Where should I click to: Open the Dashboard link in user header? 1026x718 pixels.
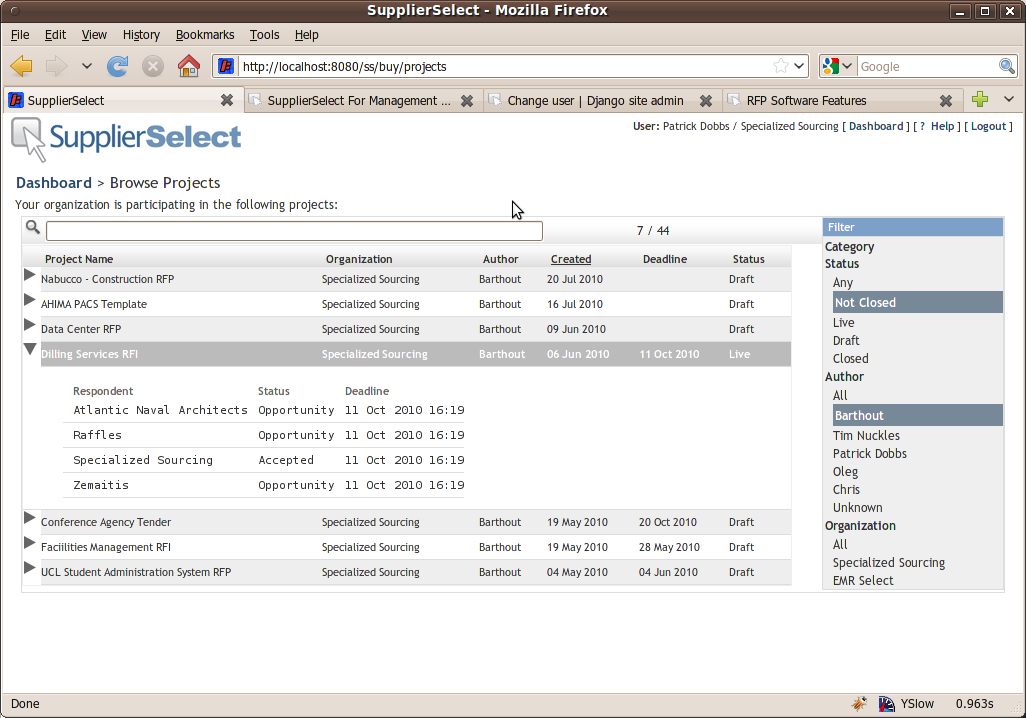coord(876,126)
